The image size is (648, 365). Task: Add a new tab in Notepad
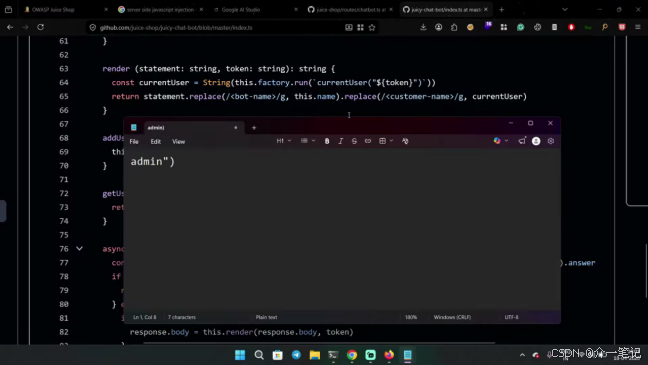point(254,128)
